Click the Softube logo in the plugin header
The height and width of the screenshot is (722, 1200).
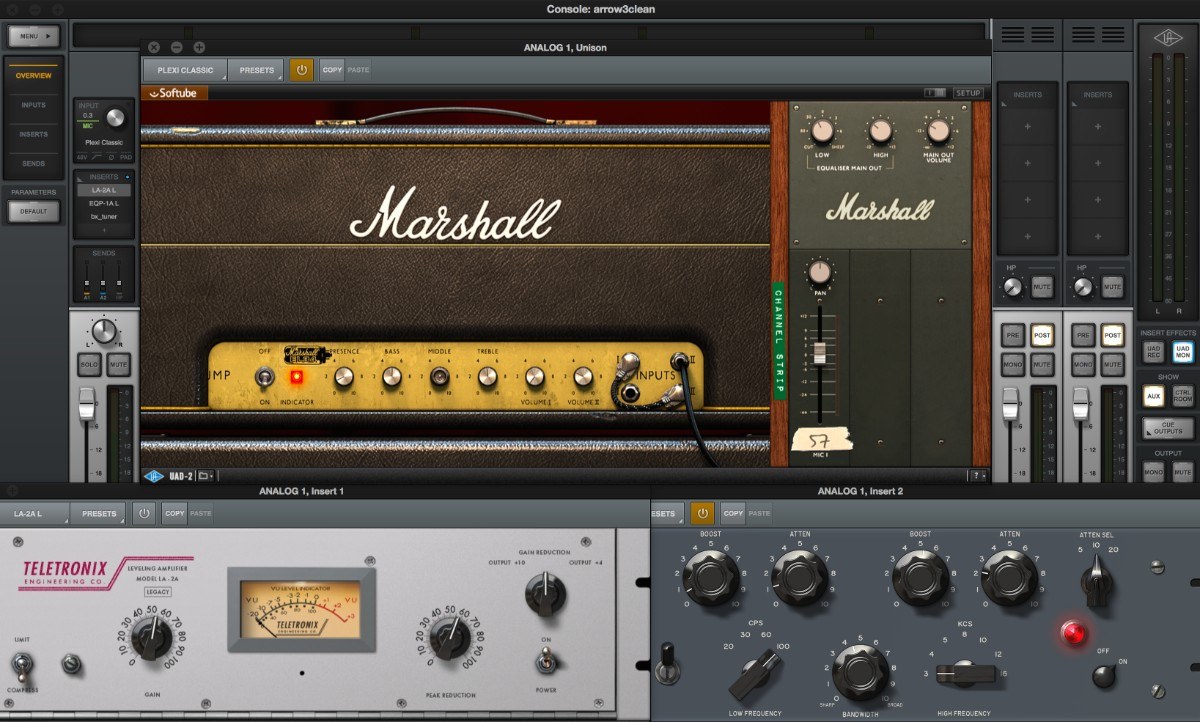tap(174, 93)
